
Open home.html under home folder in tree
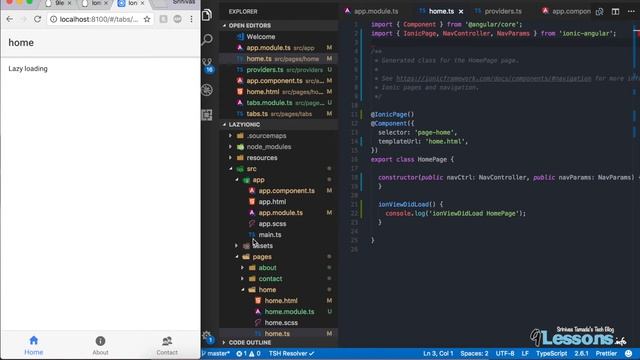click(281, 301)
